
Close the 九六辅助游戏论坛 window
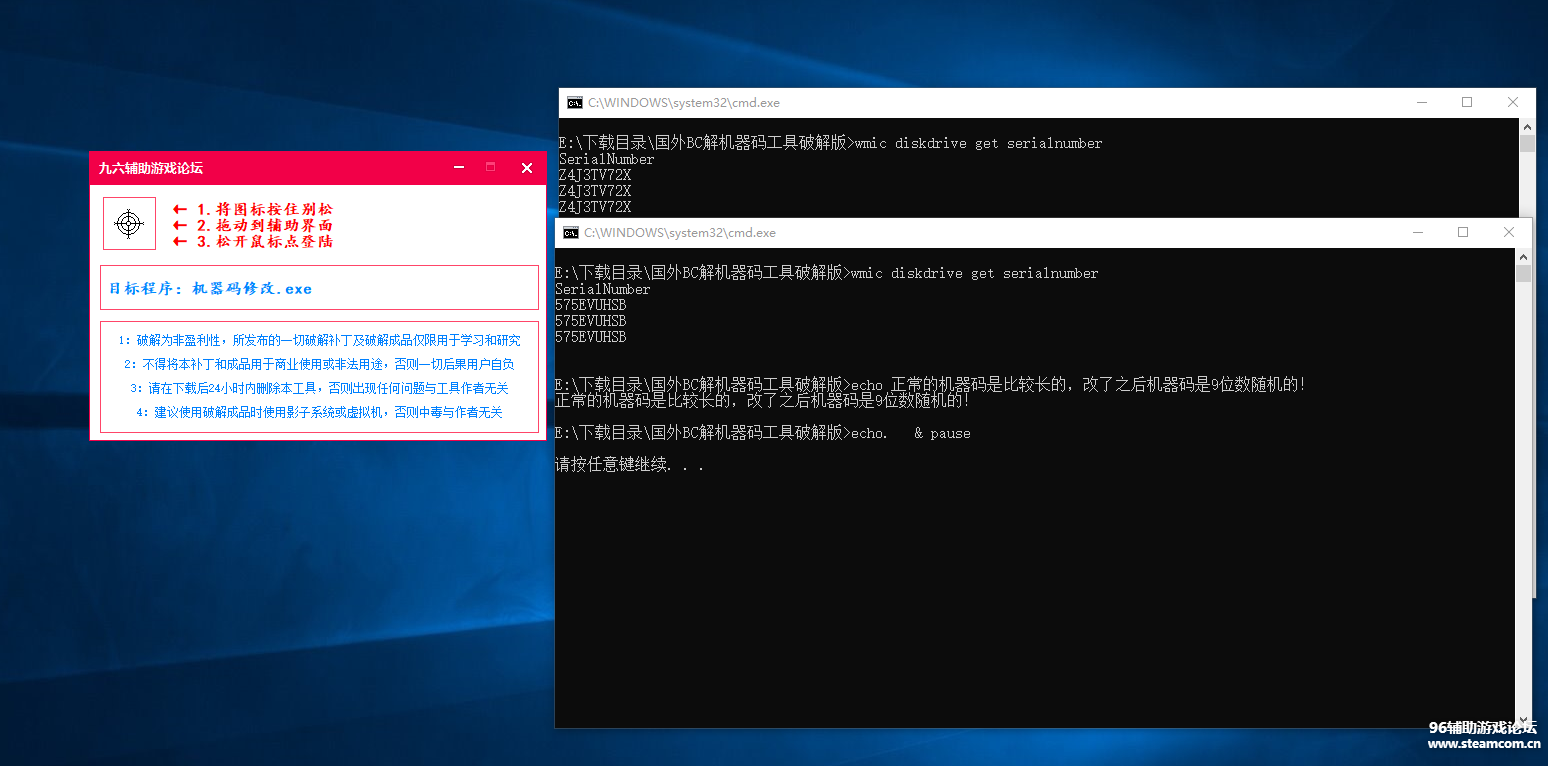[527, 168]
